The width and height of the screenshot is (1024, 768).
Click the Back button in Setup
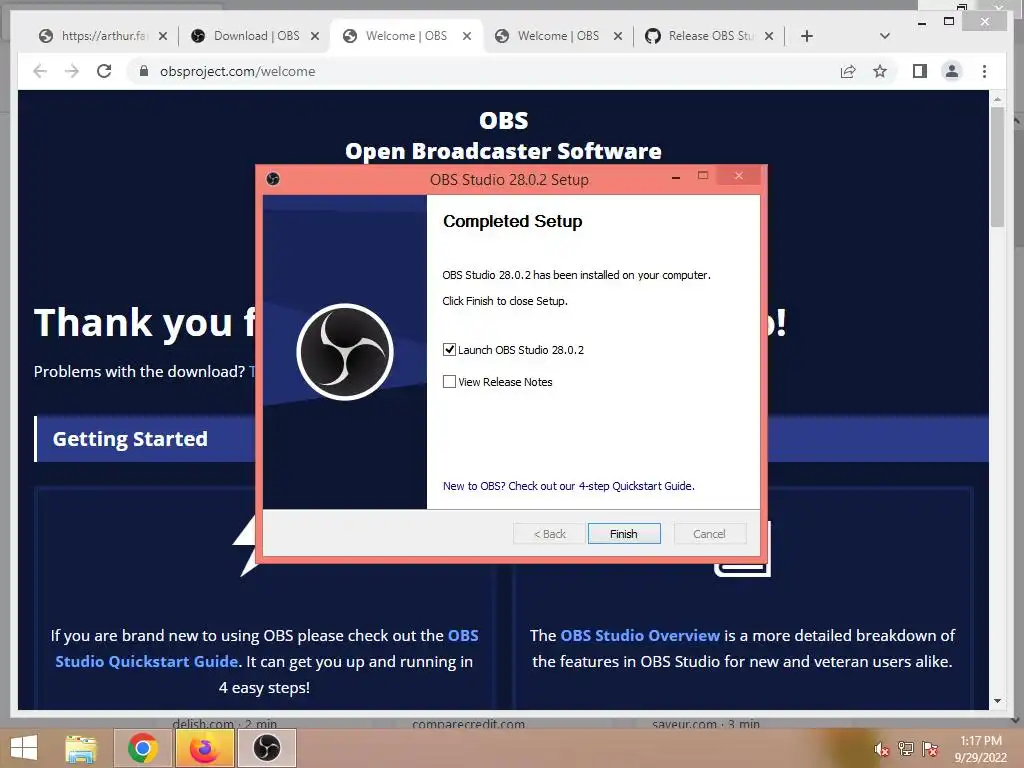pyautogui.click(x=549, y=534)
